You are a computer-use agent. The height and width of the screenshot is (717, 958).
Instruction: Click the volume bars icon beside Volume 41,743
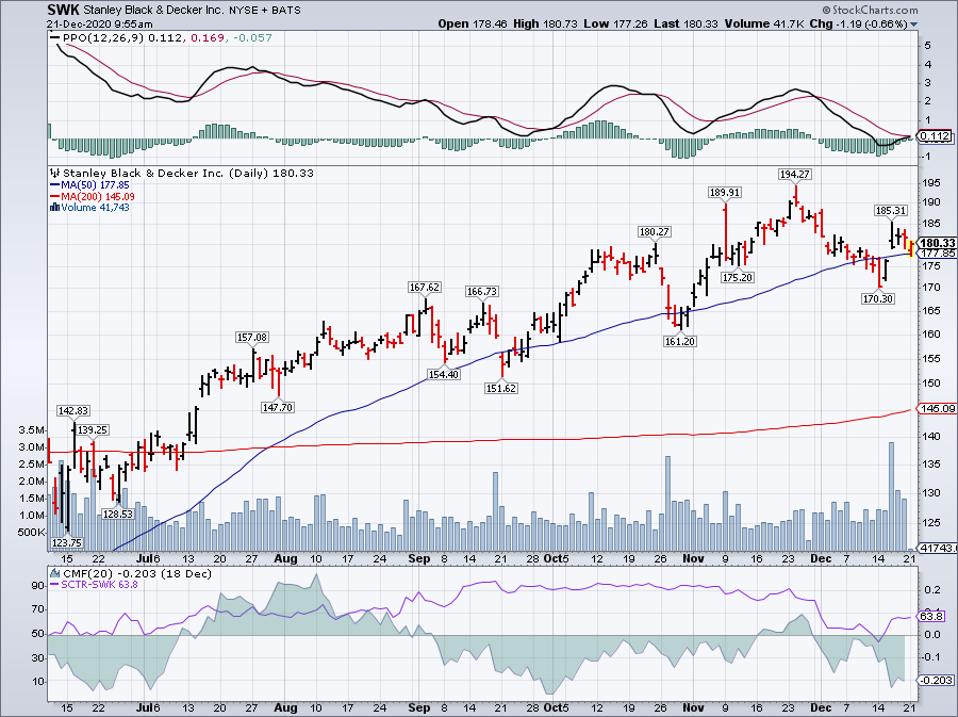(55, 208)
